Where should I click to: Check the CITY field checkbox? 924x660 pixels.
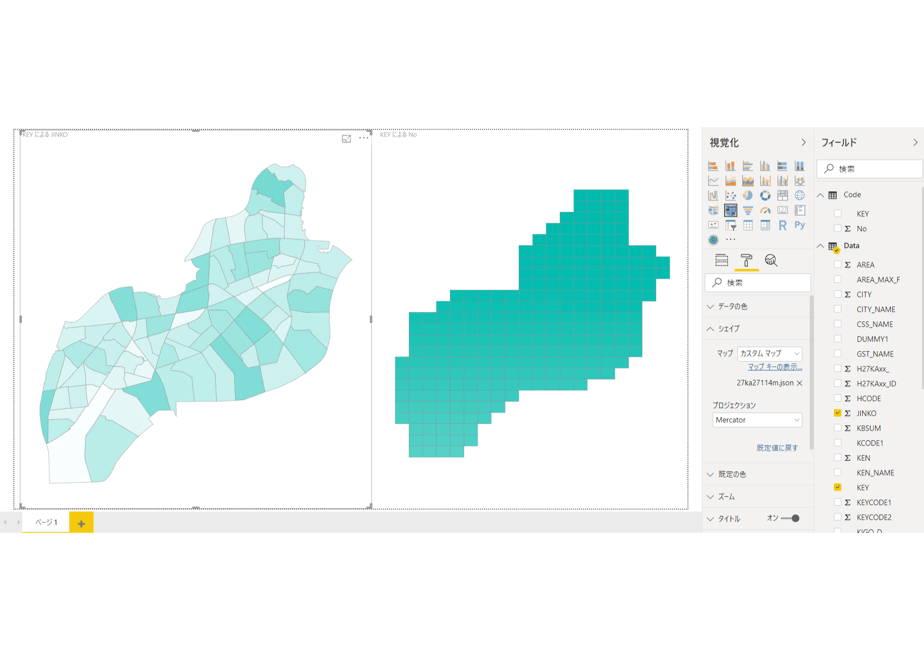click(x=837, y=294)
